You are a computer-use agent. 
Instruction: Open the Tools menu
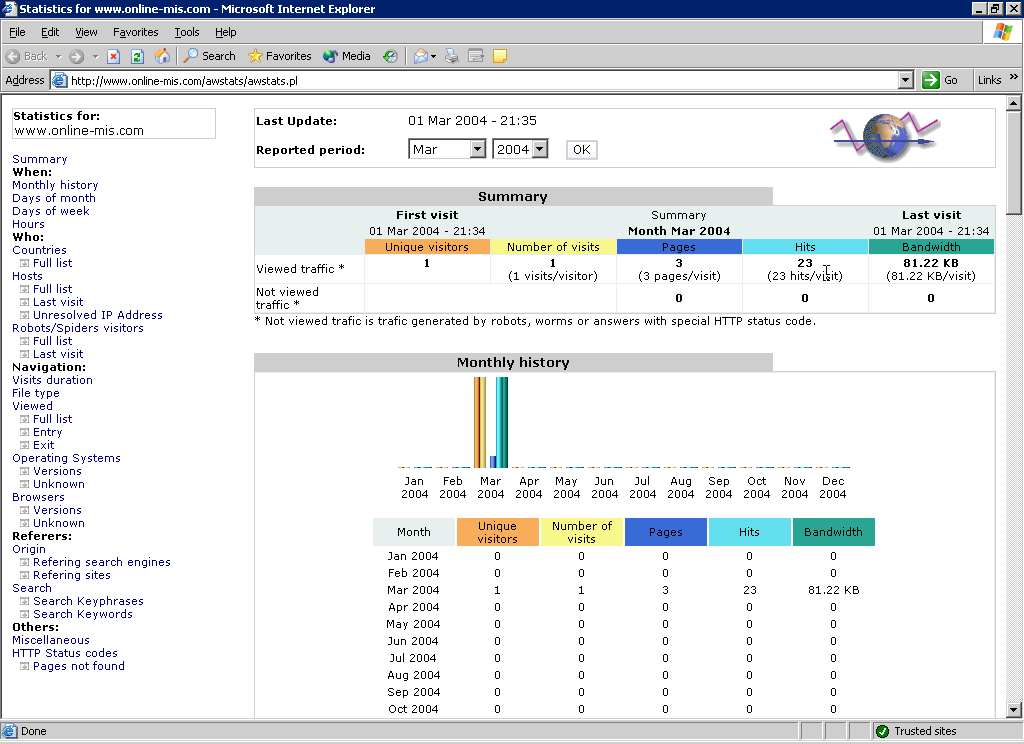186,32
